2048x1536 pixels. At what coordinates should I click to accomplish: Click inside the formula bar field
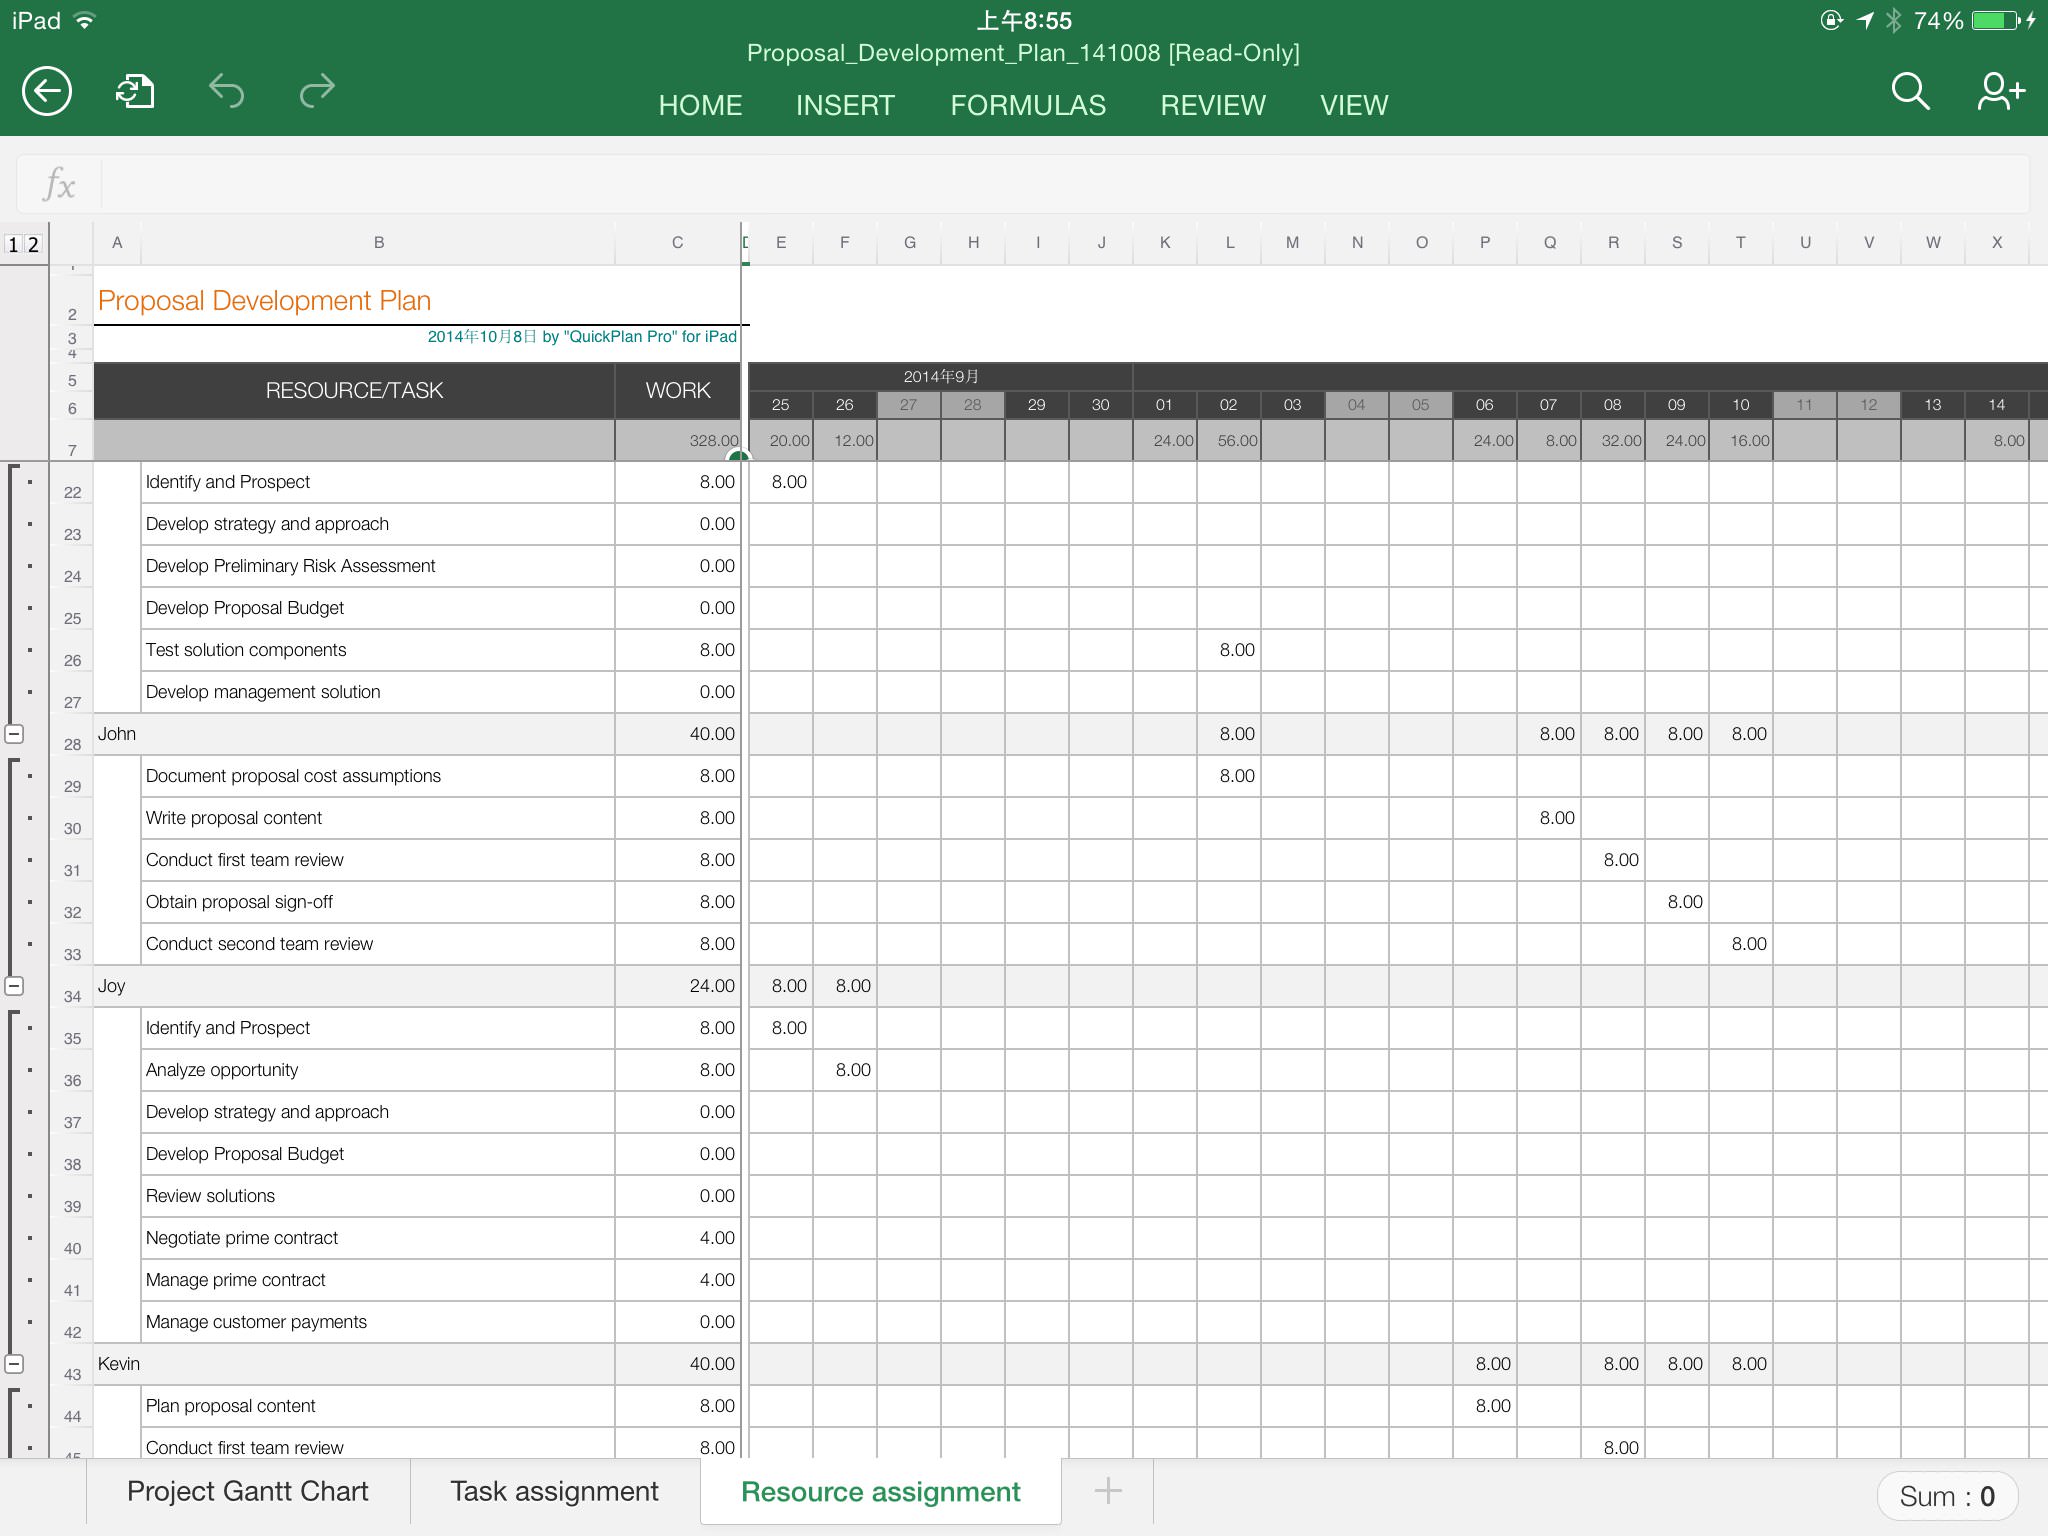1060,185
